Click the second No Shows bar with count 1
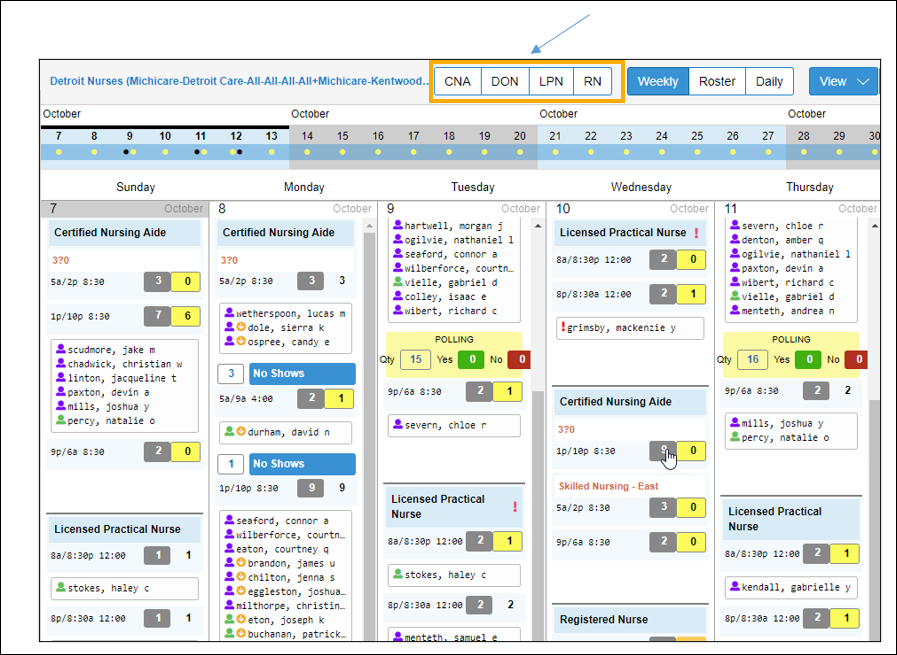 click(x=302, y=464)
